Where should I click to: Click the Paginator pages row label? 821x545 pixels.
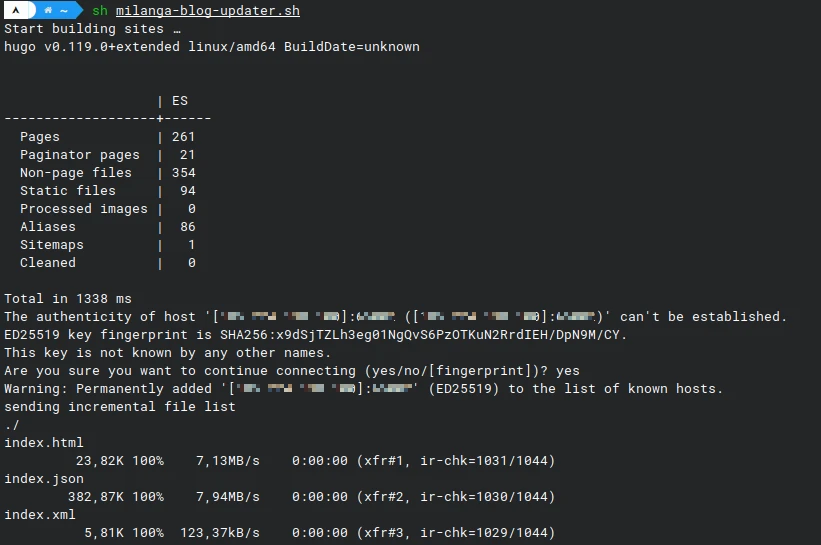click(x=79, y=155)
